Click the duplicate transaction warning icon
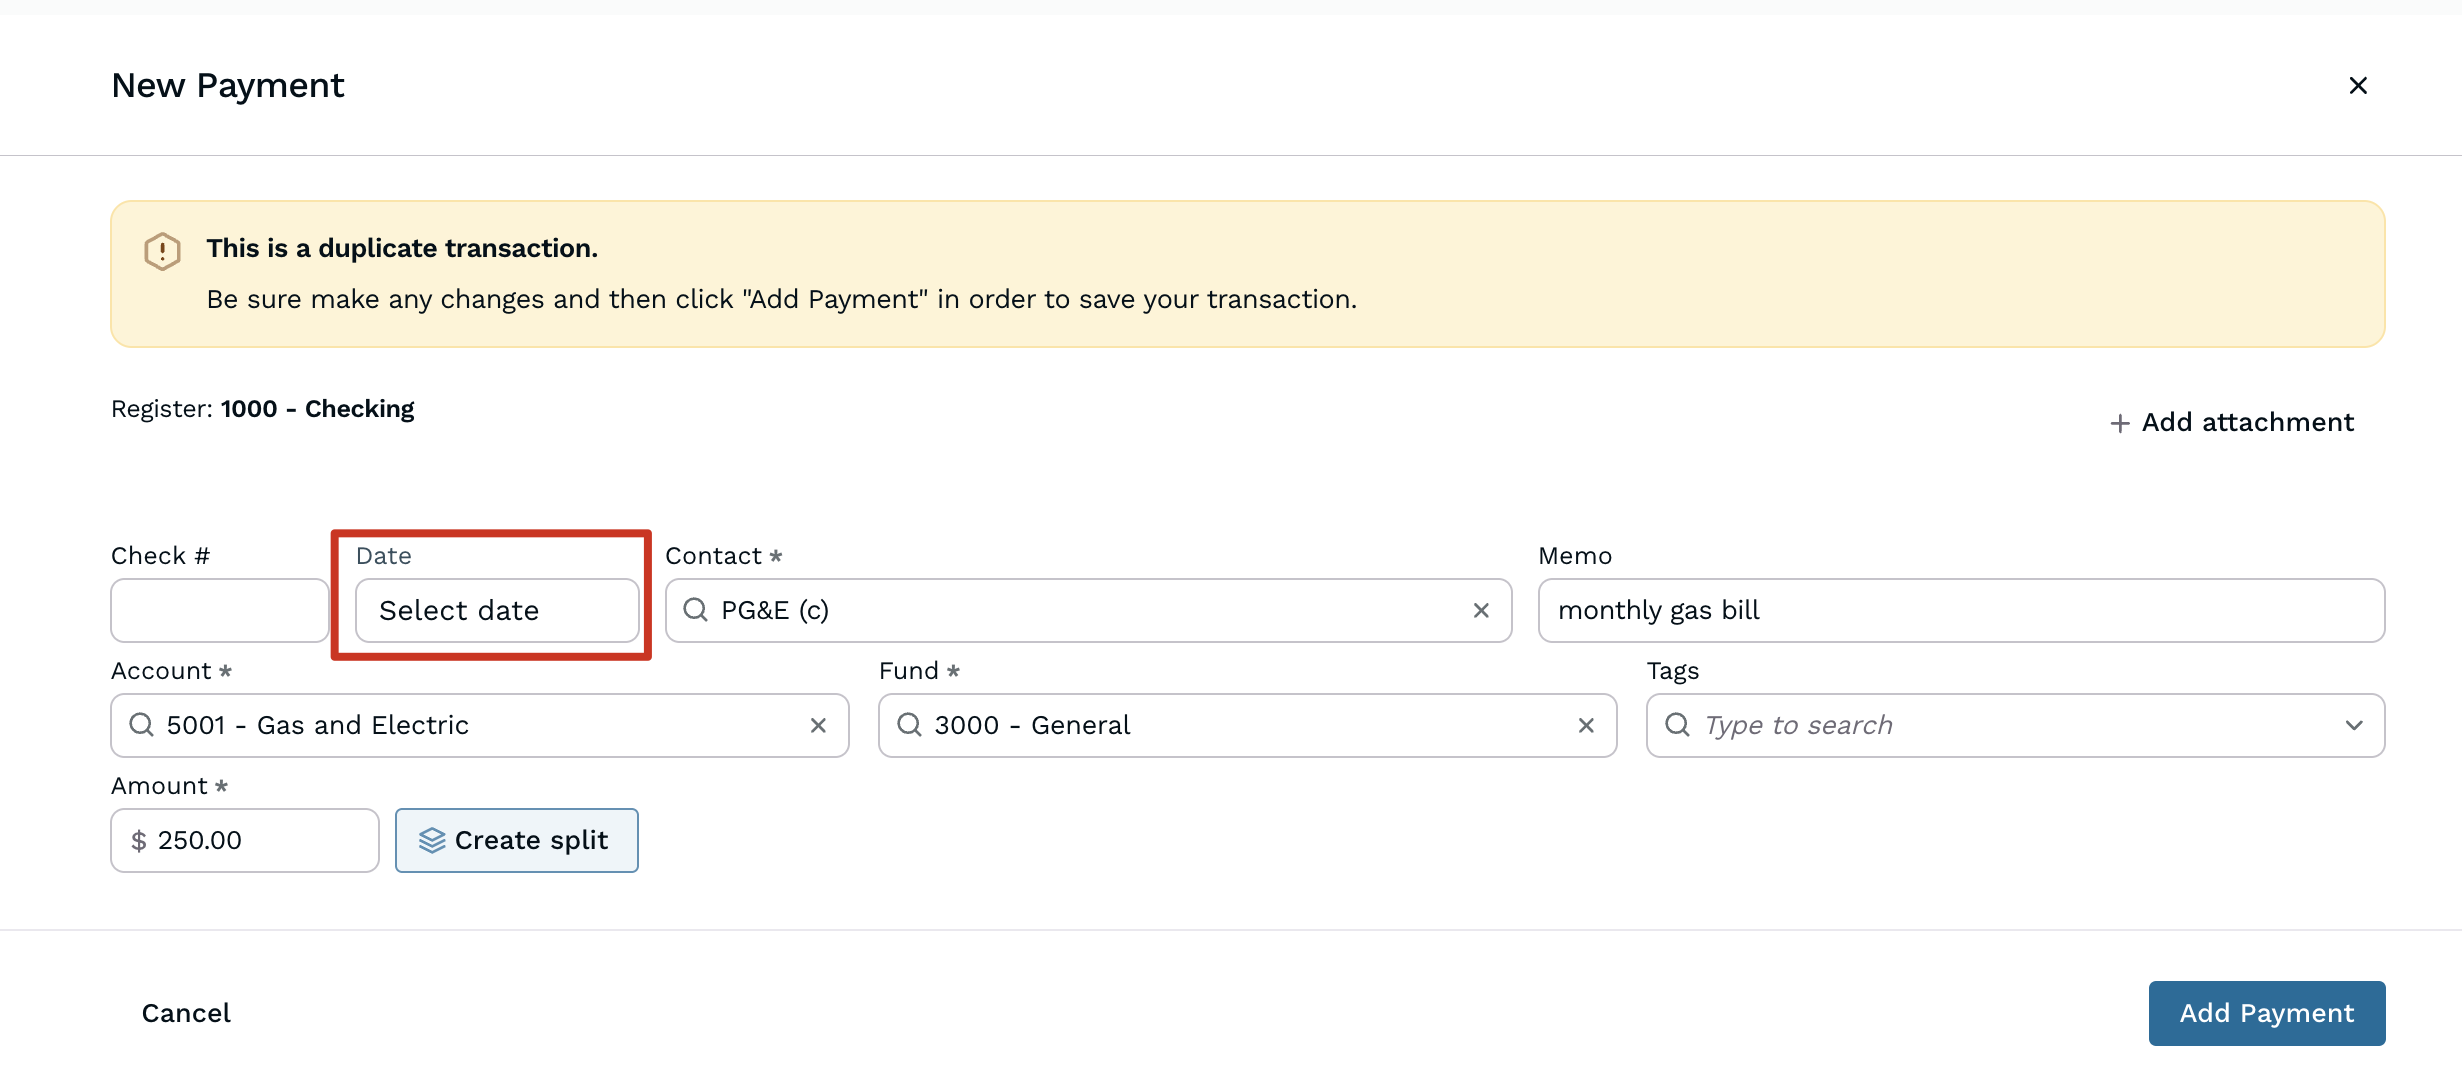The width and height of the screenshot is (2462, 1092). point(162,251)
